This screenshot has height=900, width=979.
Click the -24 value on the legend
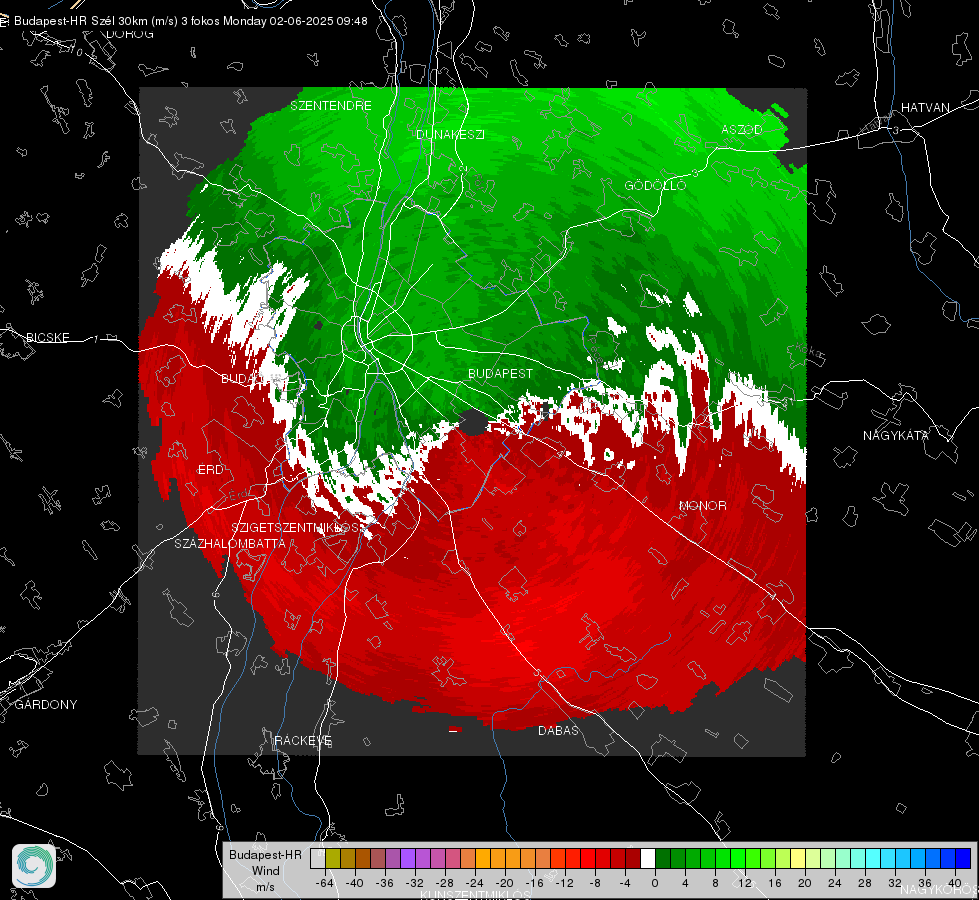pyautogui.click(x=475, y=883)
